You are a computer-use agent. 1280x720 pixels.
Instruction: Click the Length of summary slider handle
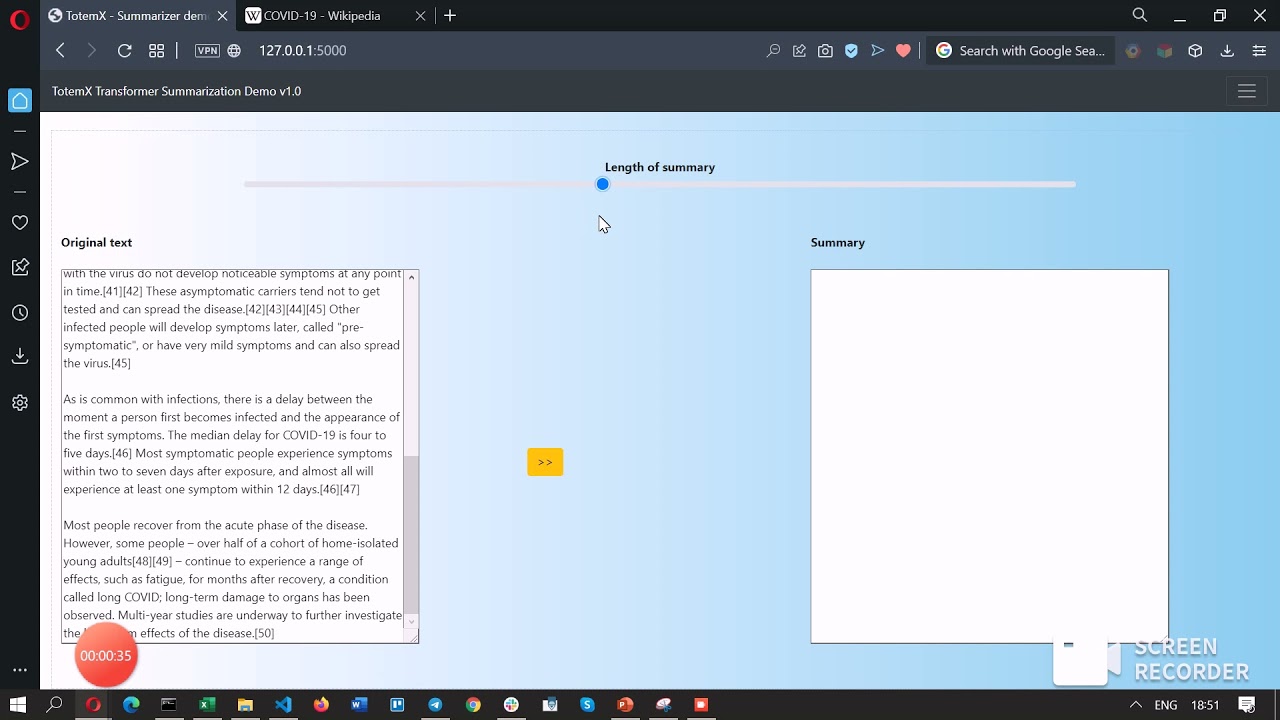[602, 184]
